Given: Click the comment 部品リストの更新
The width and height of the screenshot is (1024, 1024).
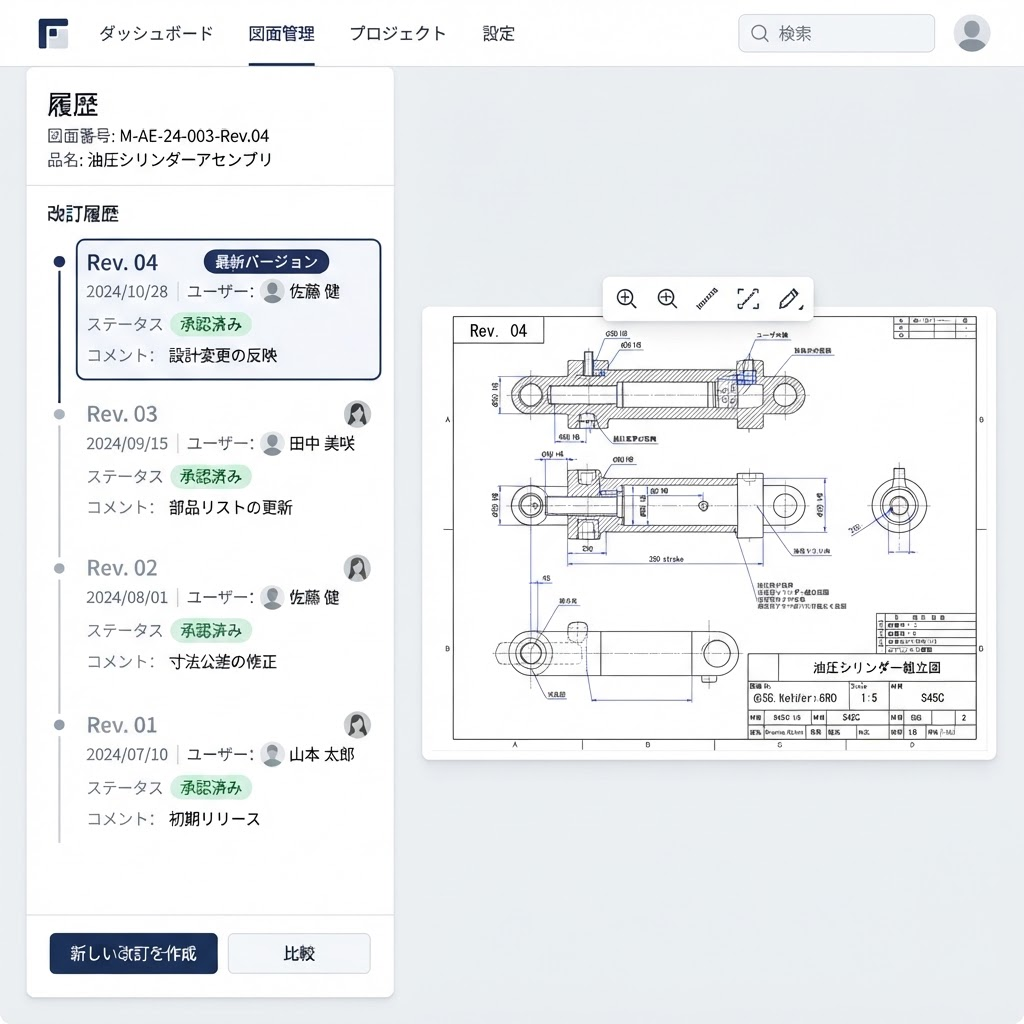Looking at the screenshot, I should [231, 507].
